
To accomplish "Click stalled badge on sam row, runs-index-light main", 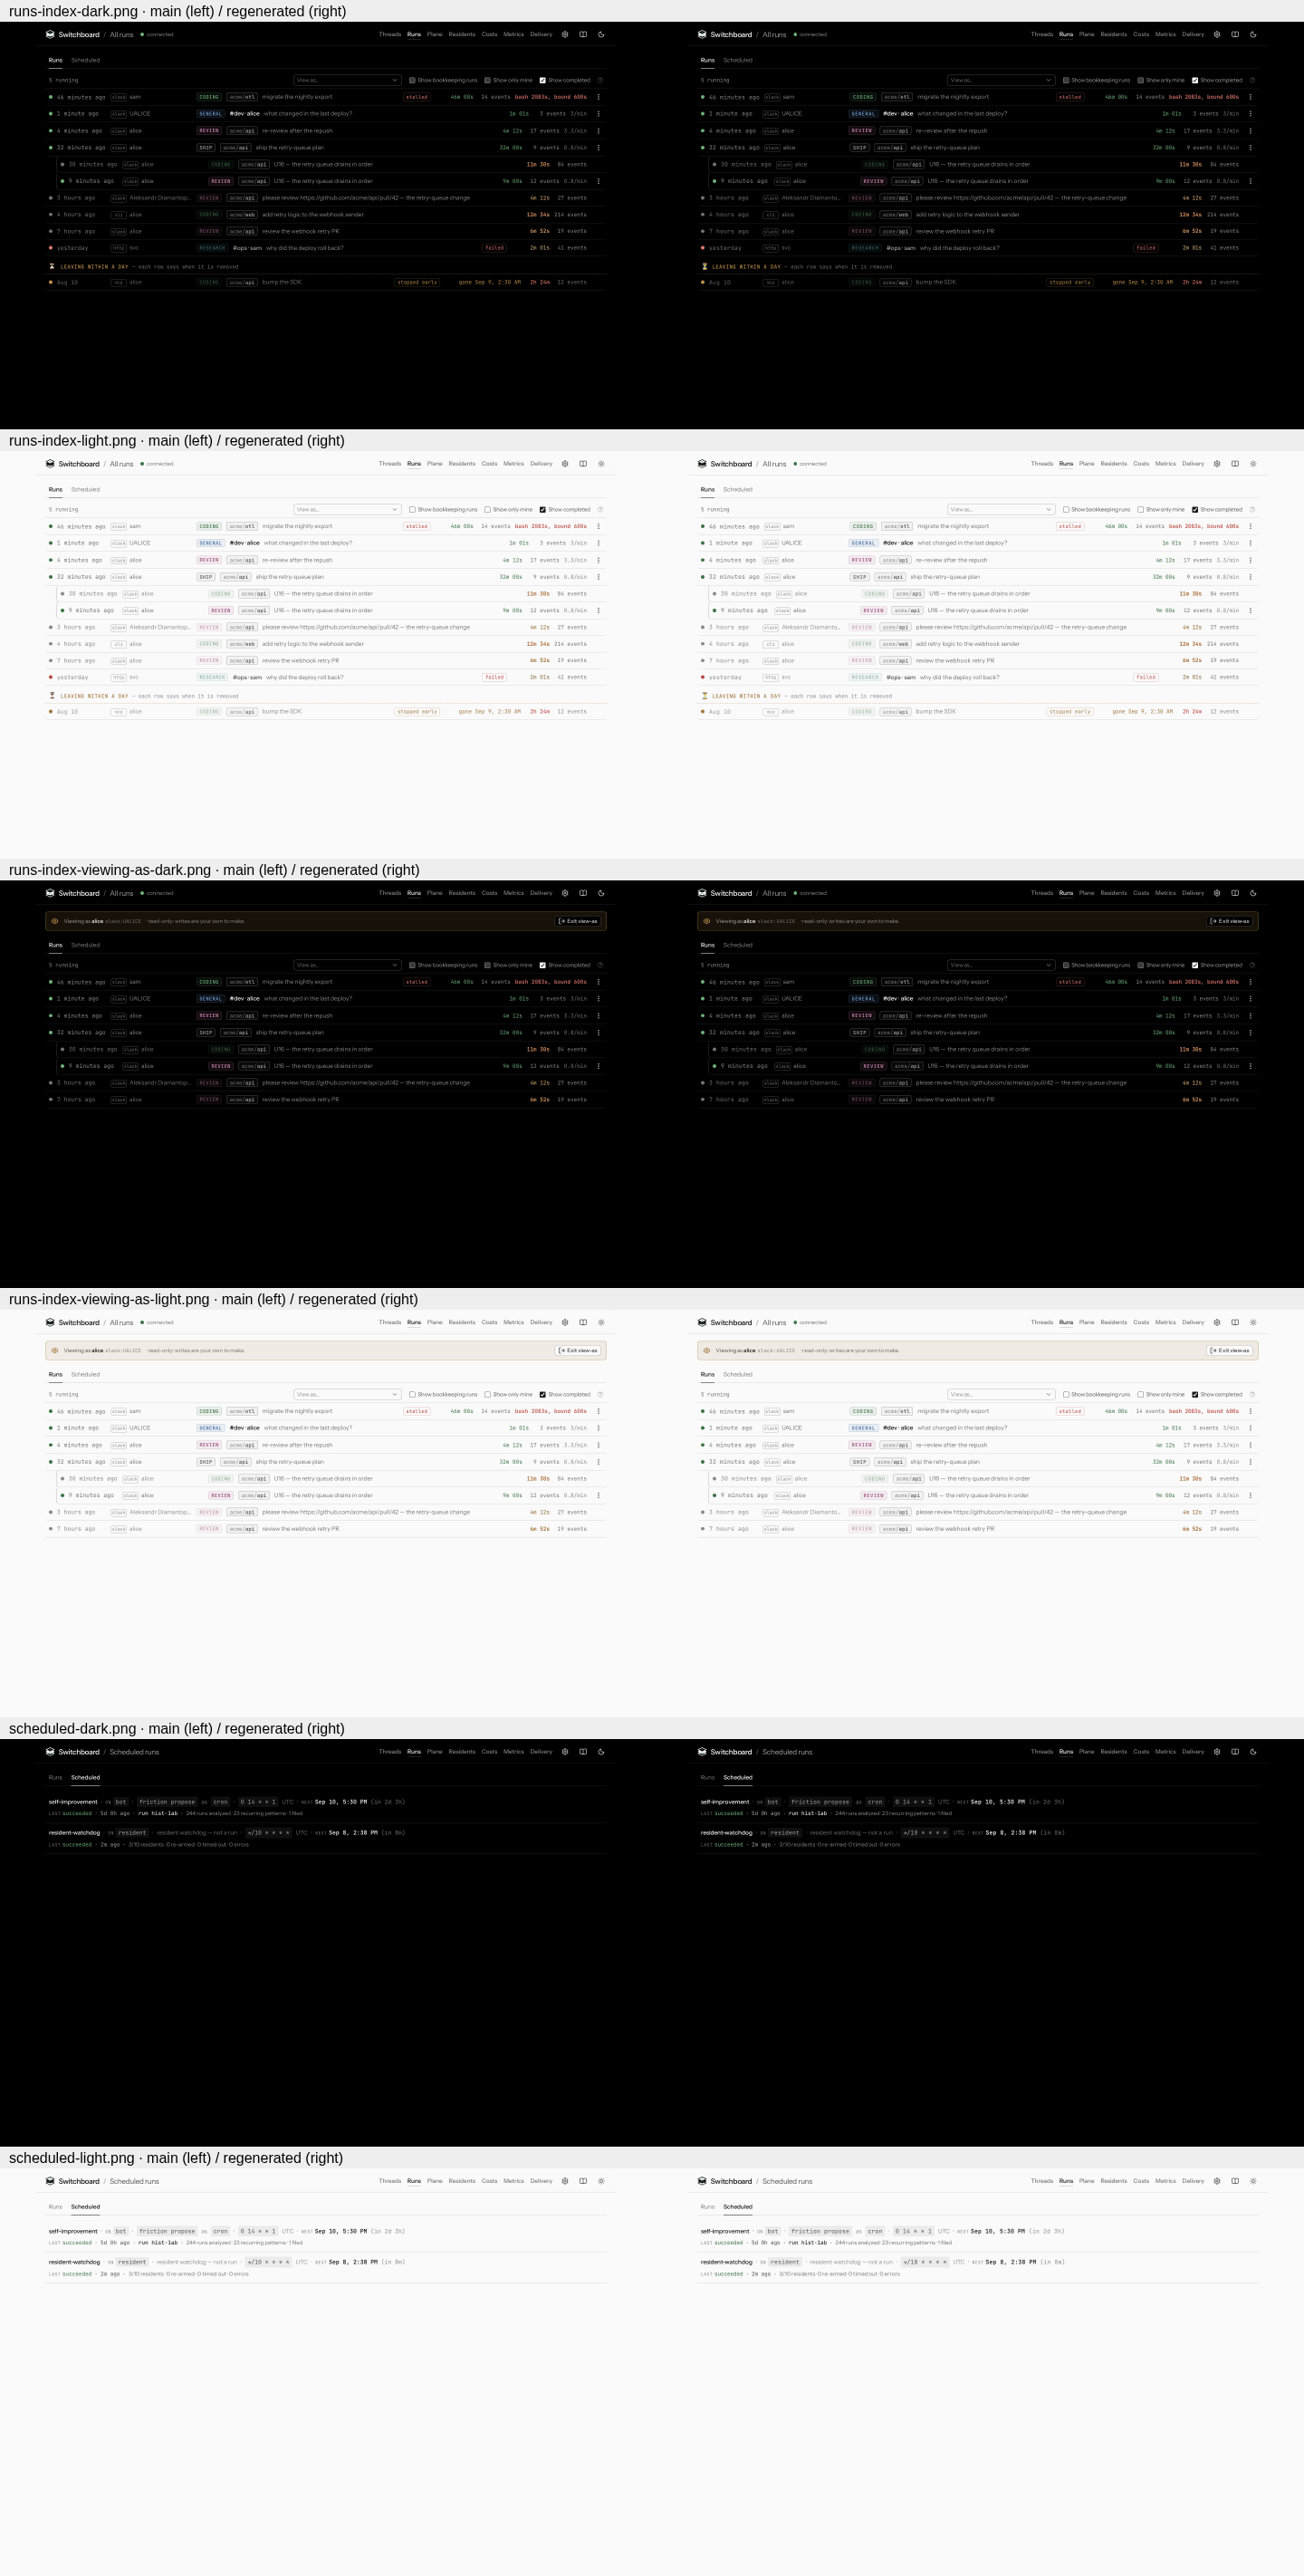I will point(417,526).
